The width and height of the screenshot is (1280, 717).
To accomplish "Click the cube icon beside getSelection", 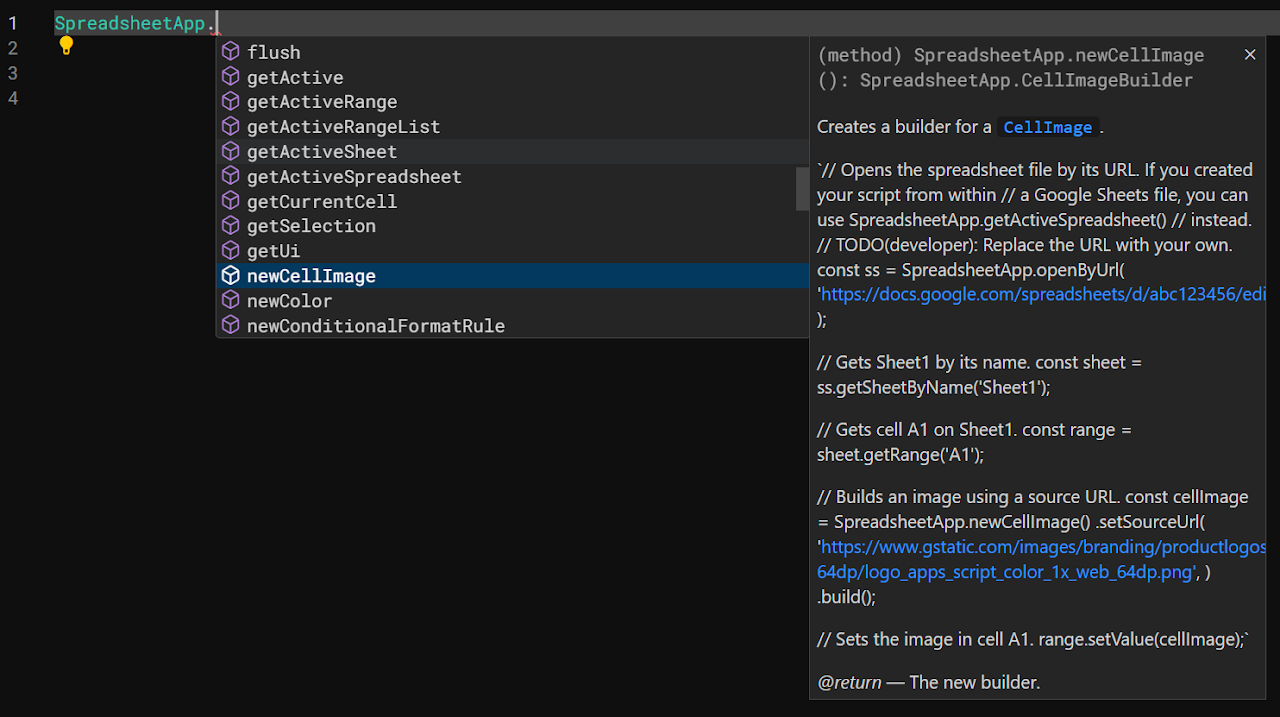I will [x=231, y=226].
